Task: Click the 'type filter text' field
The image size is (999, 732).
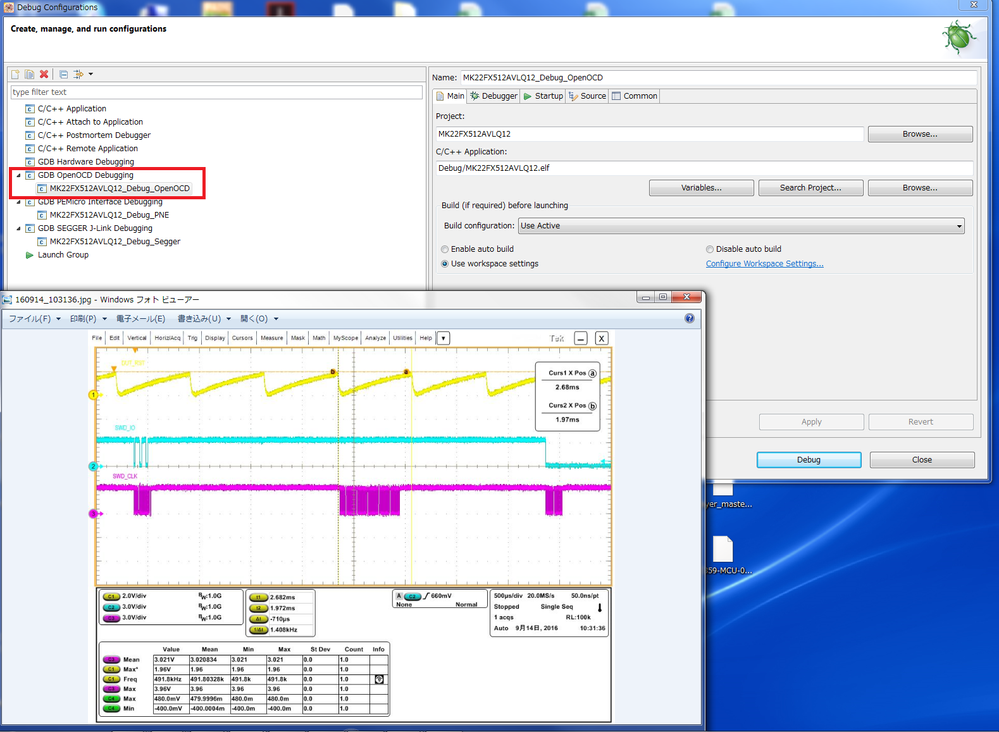Action: click(217, 92)
